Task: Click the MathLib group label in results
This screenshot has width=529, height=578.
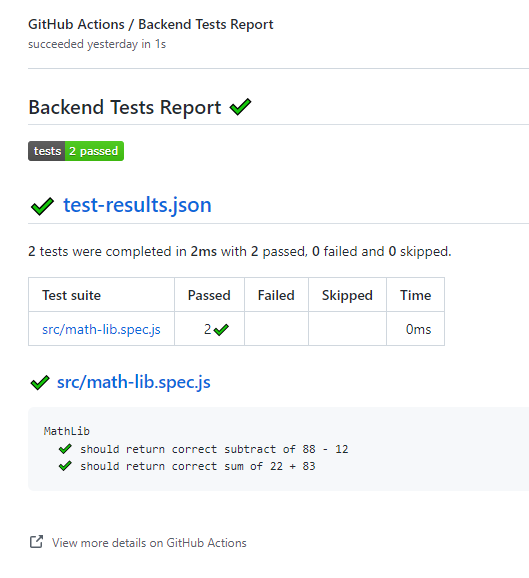Action: [x=67, y=431]
